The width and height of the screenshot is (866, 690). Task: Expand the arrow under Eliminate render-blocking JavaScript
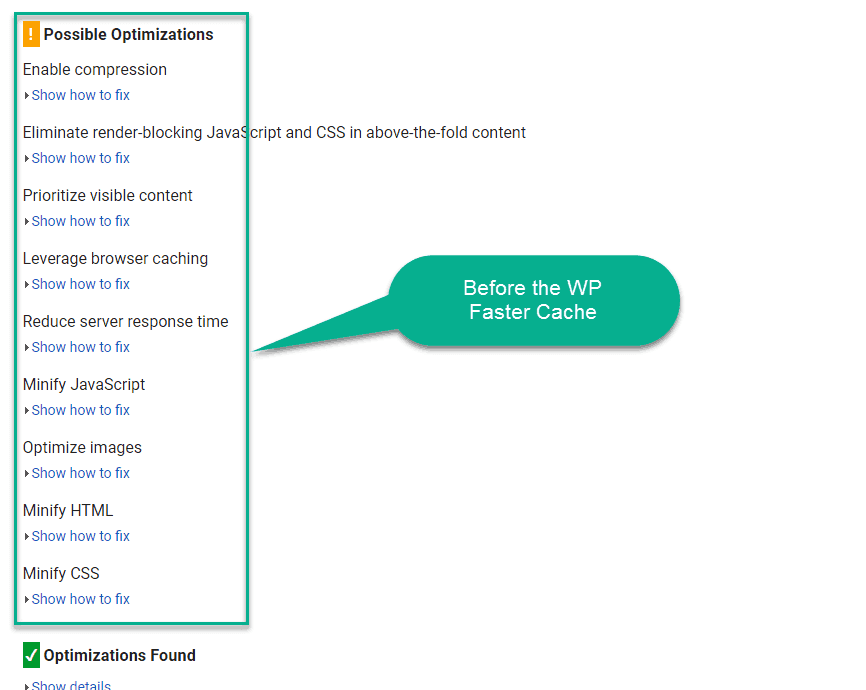pos(27,159)
